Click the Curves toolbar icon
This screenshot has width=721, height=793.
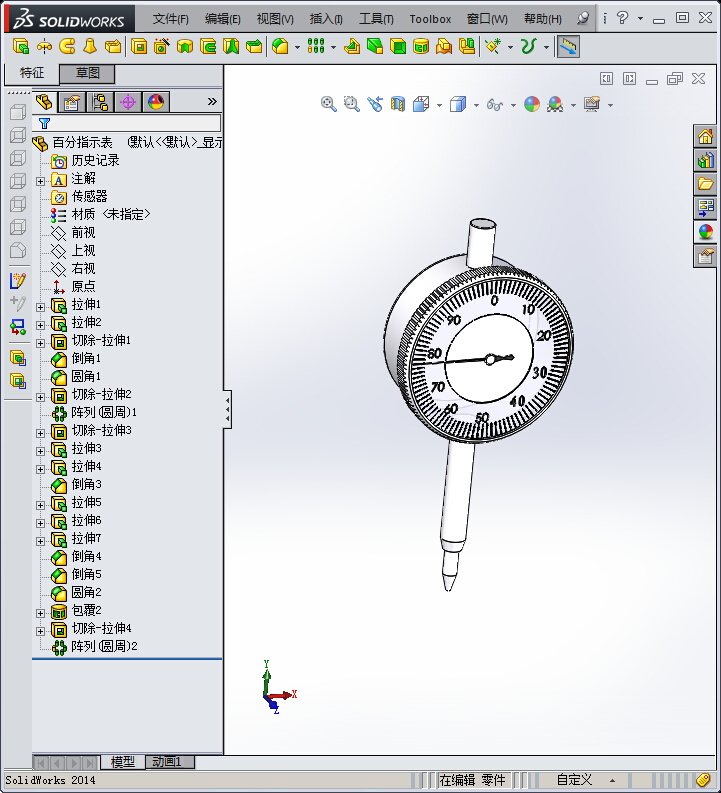click(x=528, y=47)
